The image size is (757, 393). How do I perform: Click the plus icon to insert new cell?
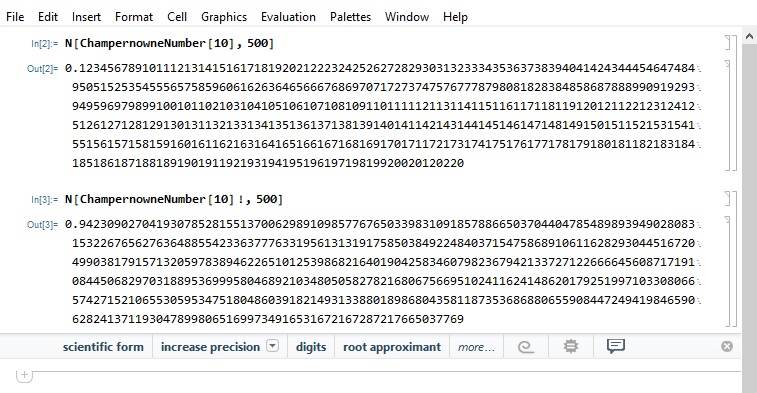(x=24, y=375)
